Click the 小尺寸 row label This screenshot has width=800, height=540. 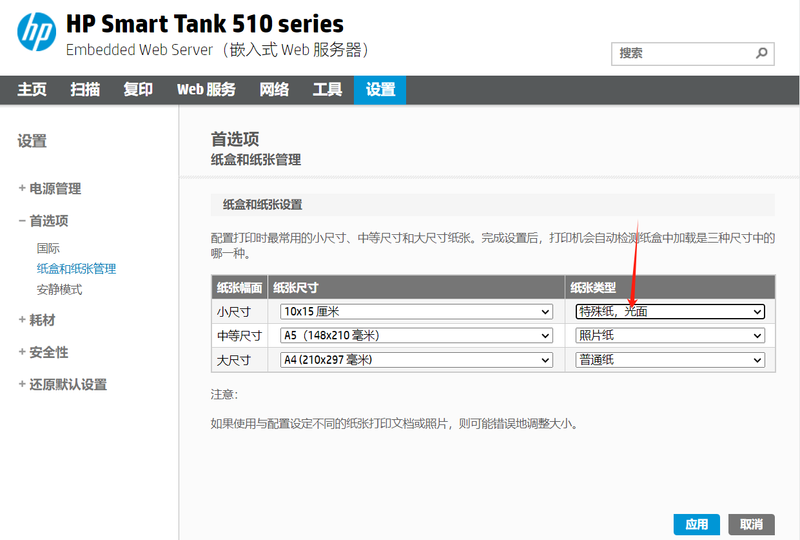pyautogui.click(x=234, y=312)
